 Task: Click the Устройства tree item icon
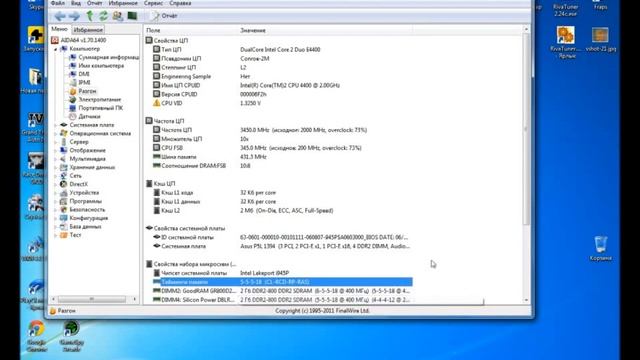tap(64, 193)
